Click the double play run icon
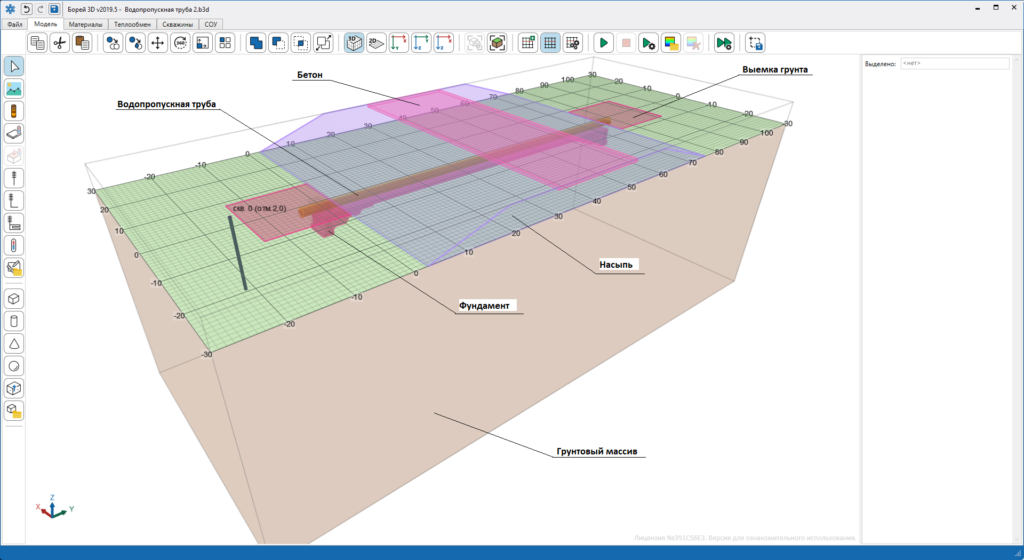Image resolution: width=1024 pixels, height=560 pixels. pyautogui.click(x=724, y=43)
